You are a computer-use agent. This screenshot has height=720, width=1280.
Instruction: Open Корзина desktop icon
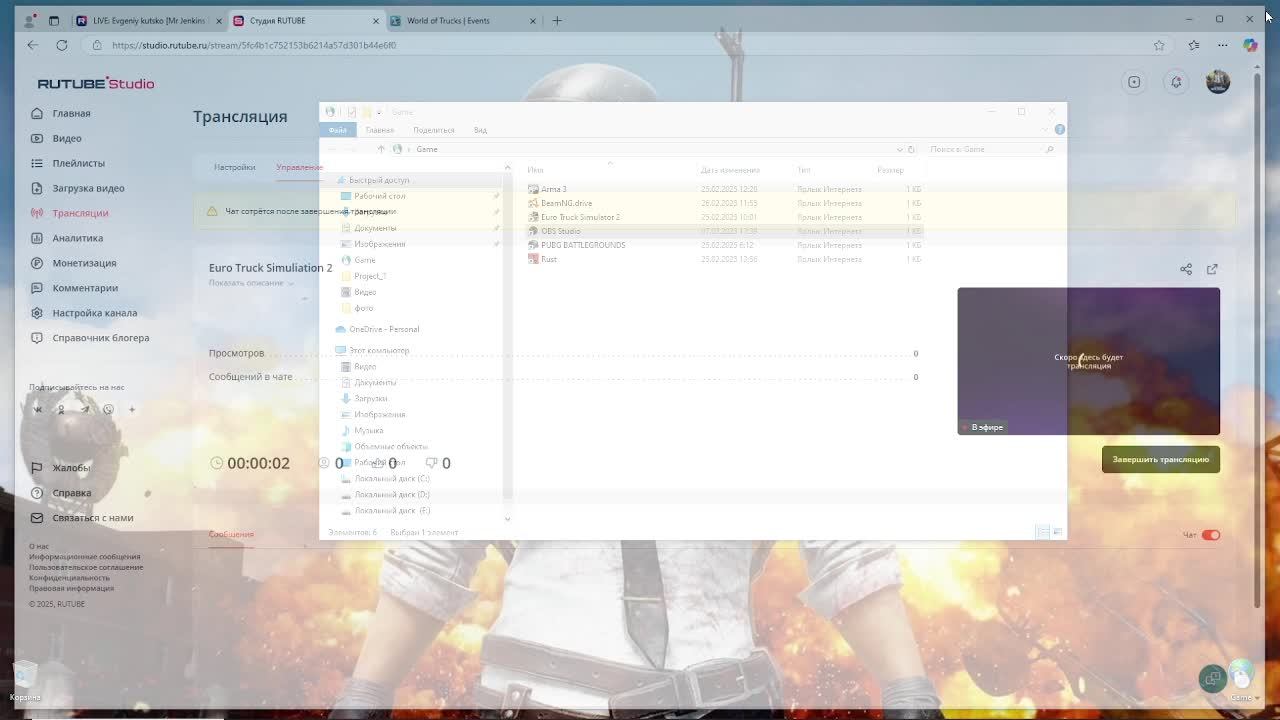(25, 681)
